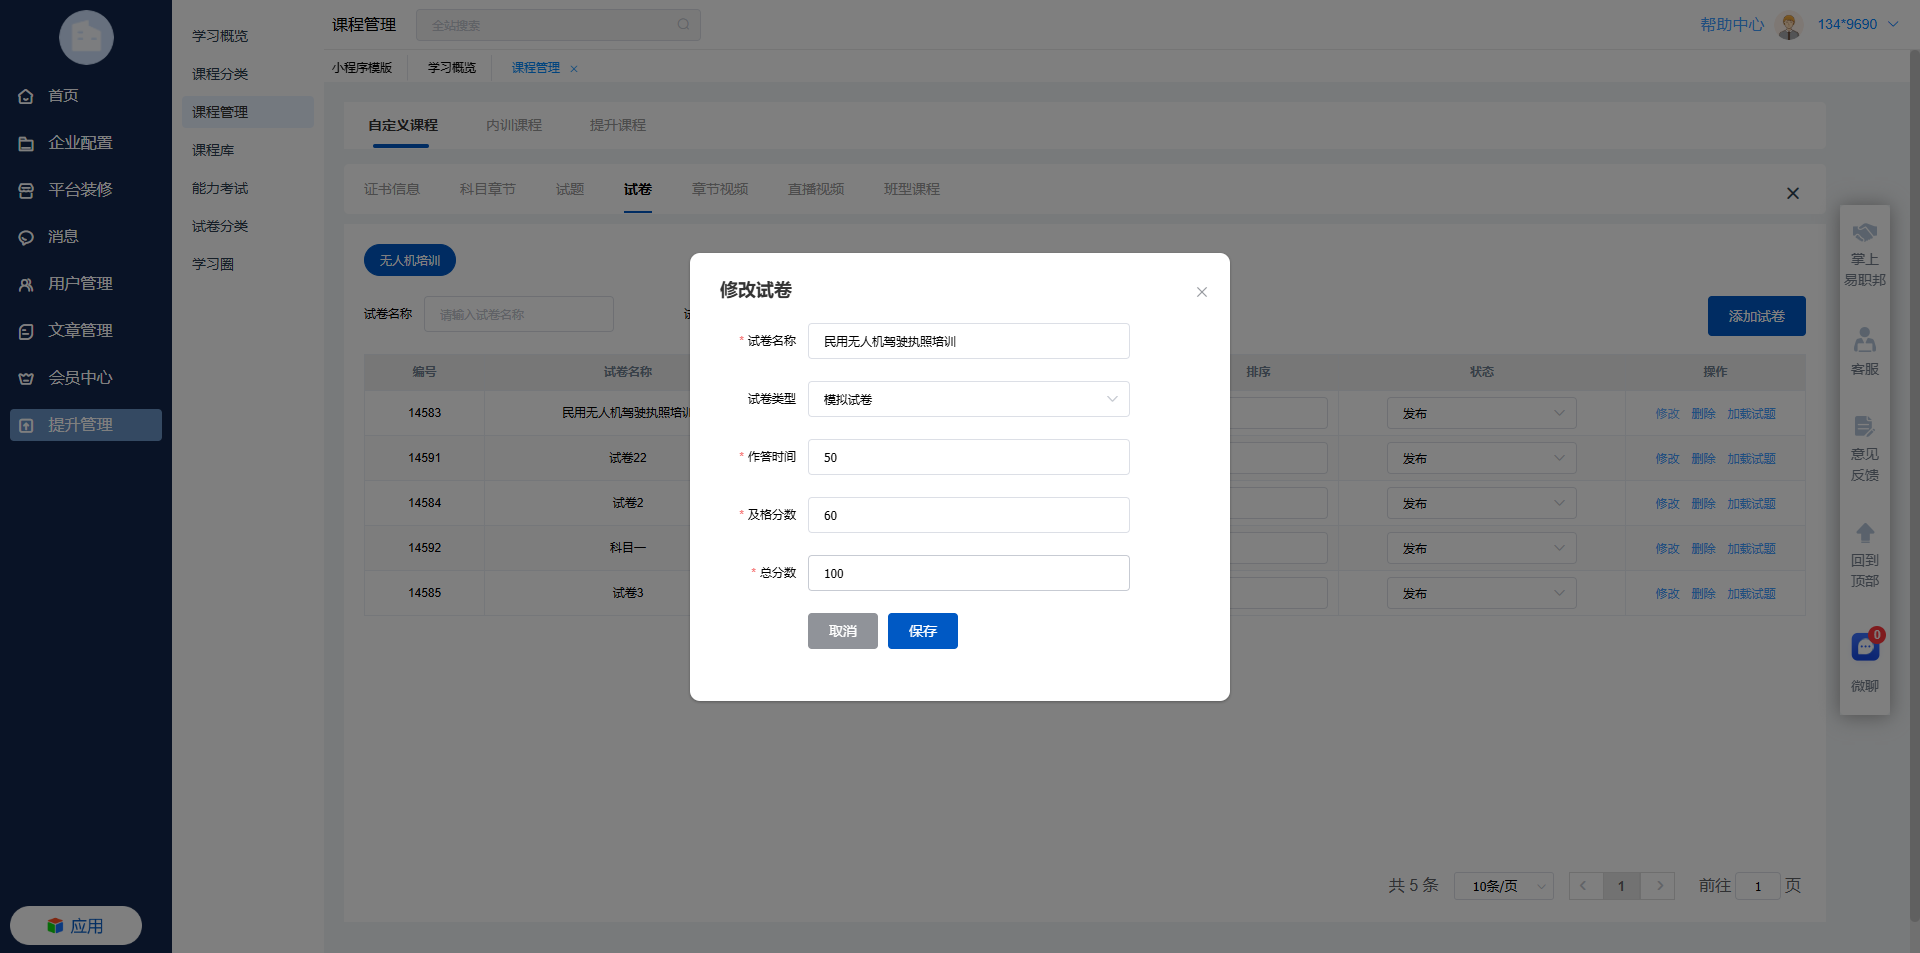1920x953 pixels.
Task: Click the 意见反馈 feedback icon
Action: point(1865,427)
